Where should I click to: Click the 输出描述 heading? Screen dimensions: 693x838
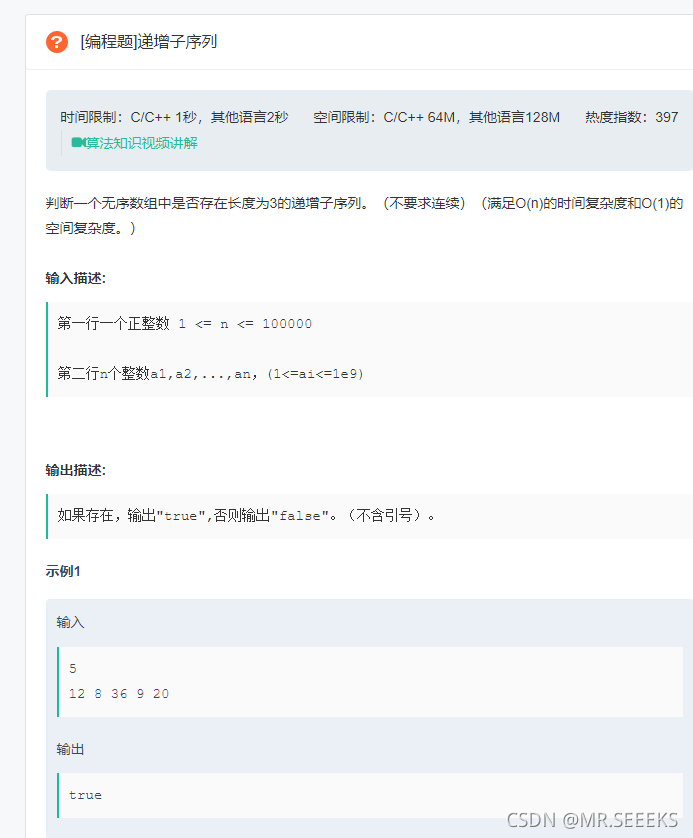coord(76,470)
